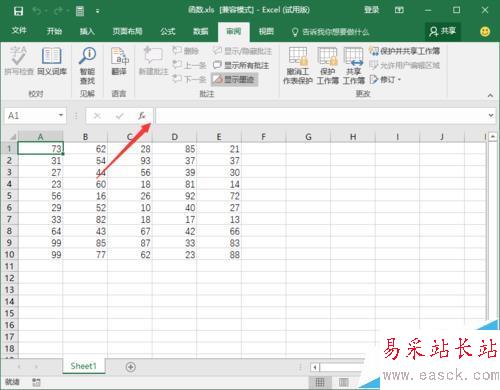Confirm entry with the checkmark icon
Viewport: 500px width, 390px height.
[x=119, y=116]
